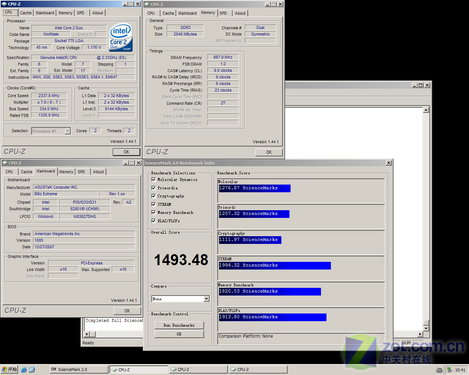This screenshot has width=469, height=375.
Task: Click the Molecular 1276.87 ScienceMarks score bar
Action: click(254, 188)
